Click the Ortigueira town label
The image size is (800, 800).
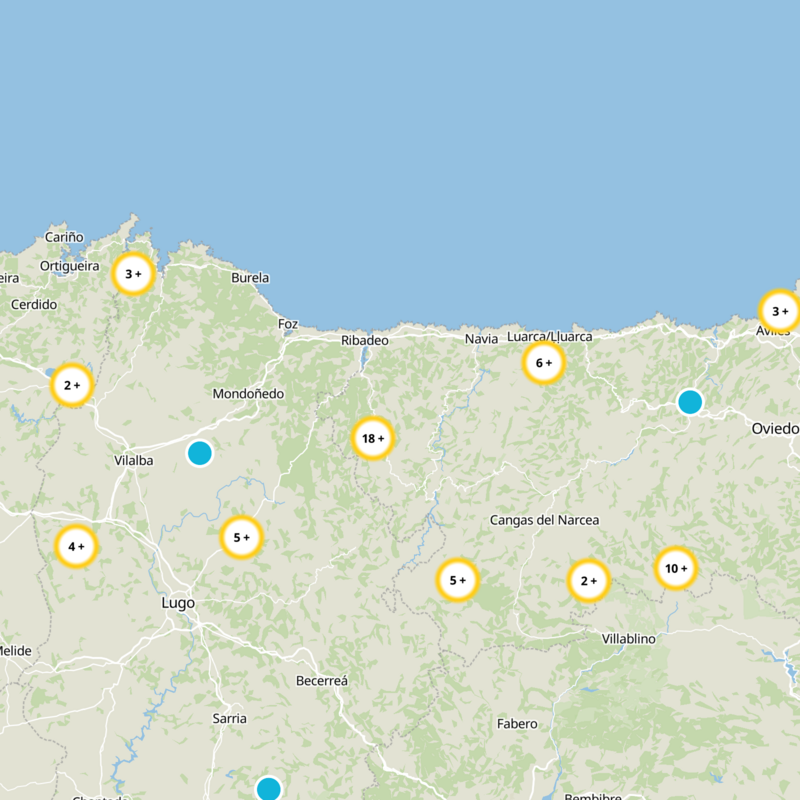tap(70, 266)
